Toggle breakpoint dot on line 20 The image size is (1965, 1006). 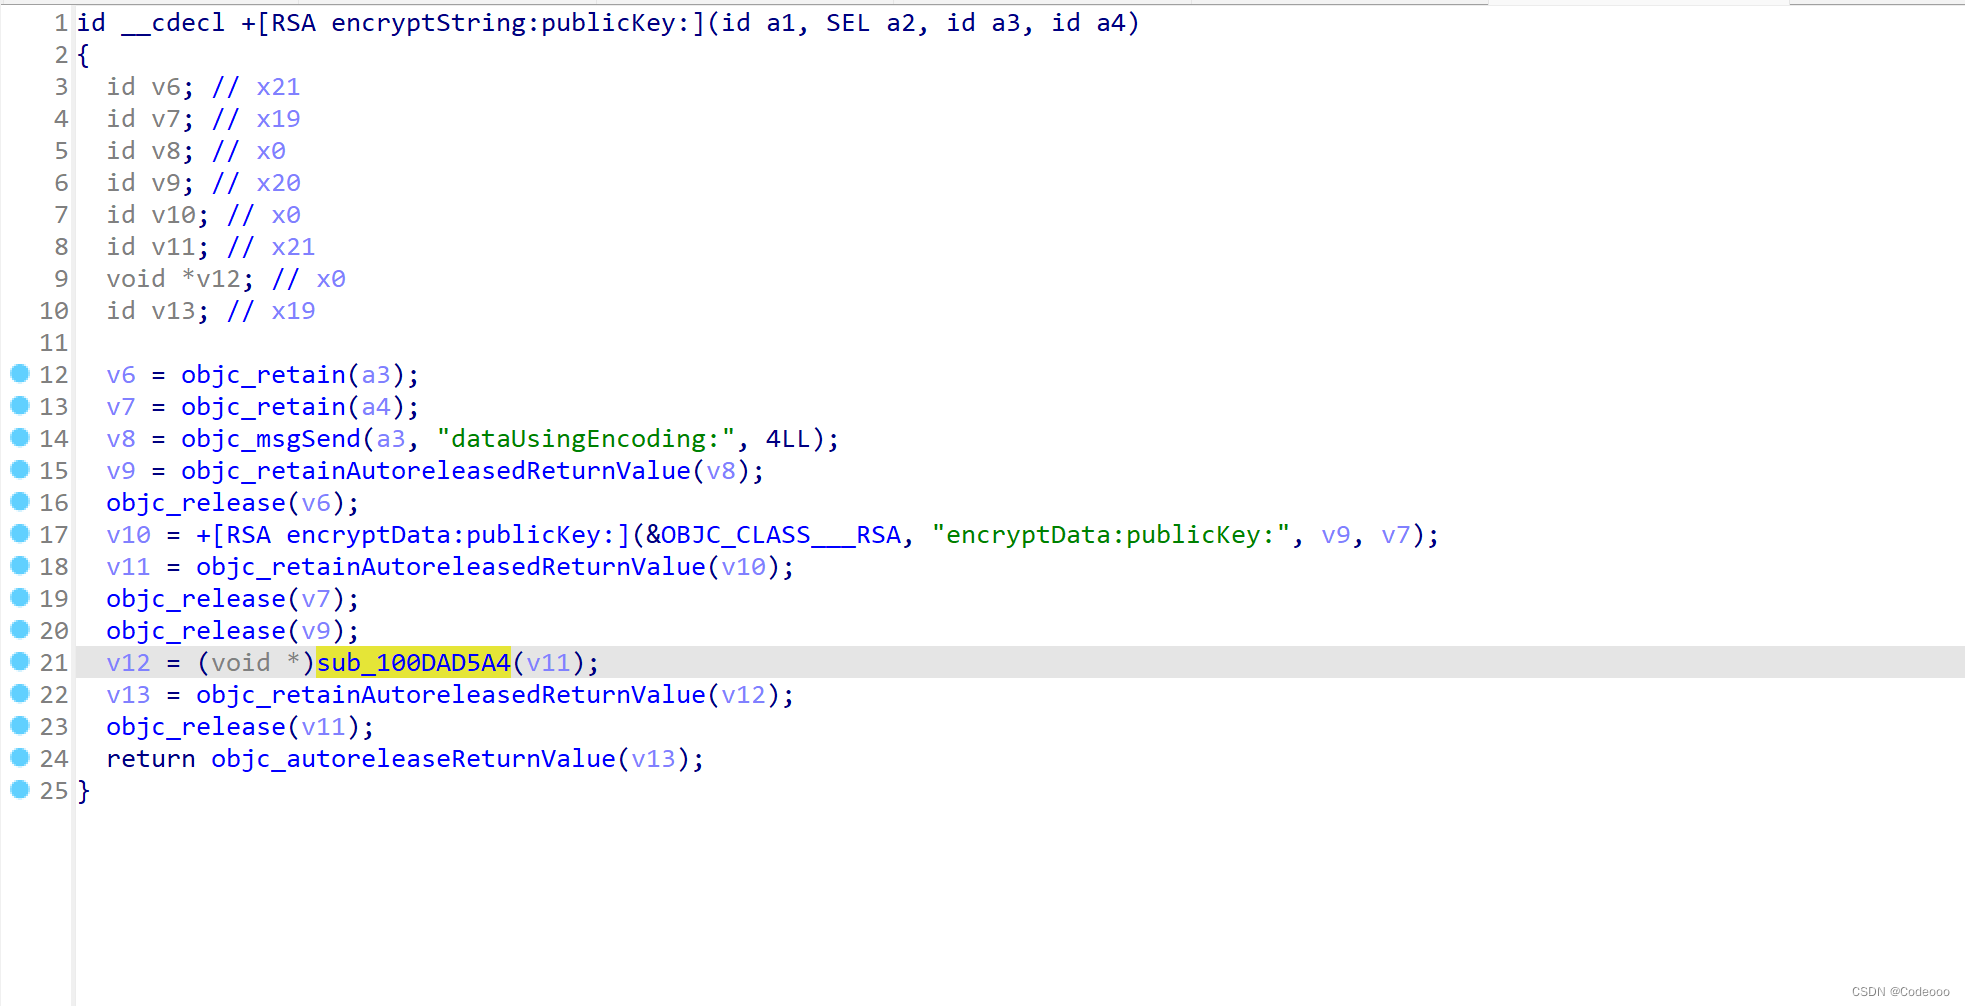pyautogui.click(x=20, y=630)
